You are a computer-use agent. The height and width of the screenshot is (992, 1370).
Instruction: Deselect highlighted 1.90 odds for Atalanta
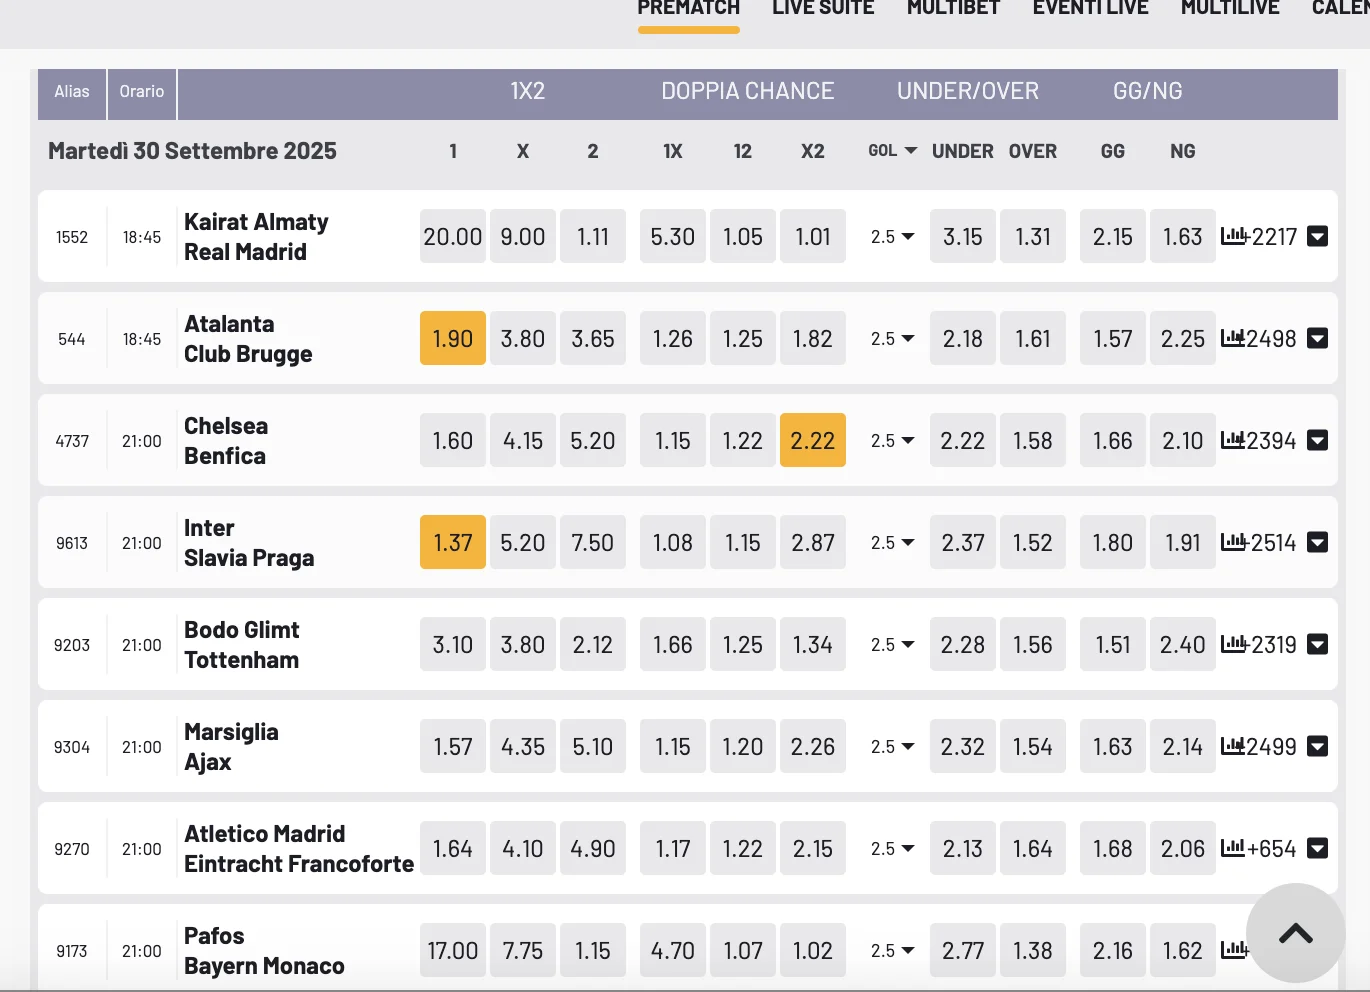[x=452, y=339]
